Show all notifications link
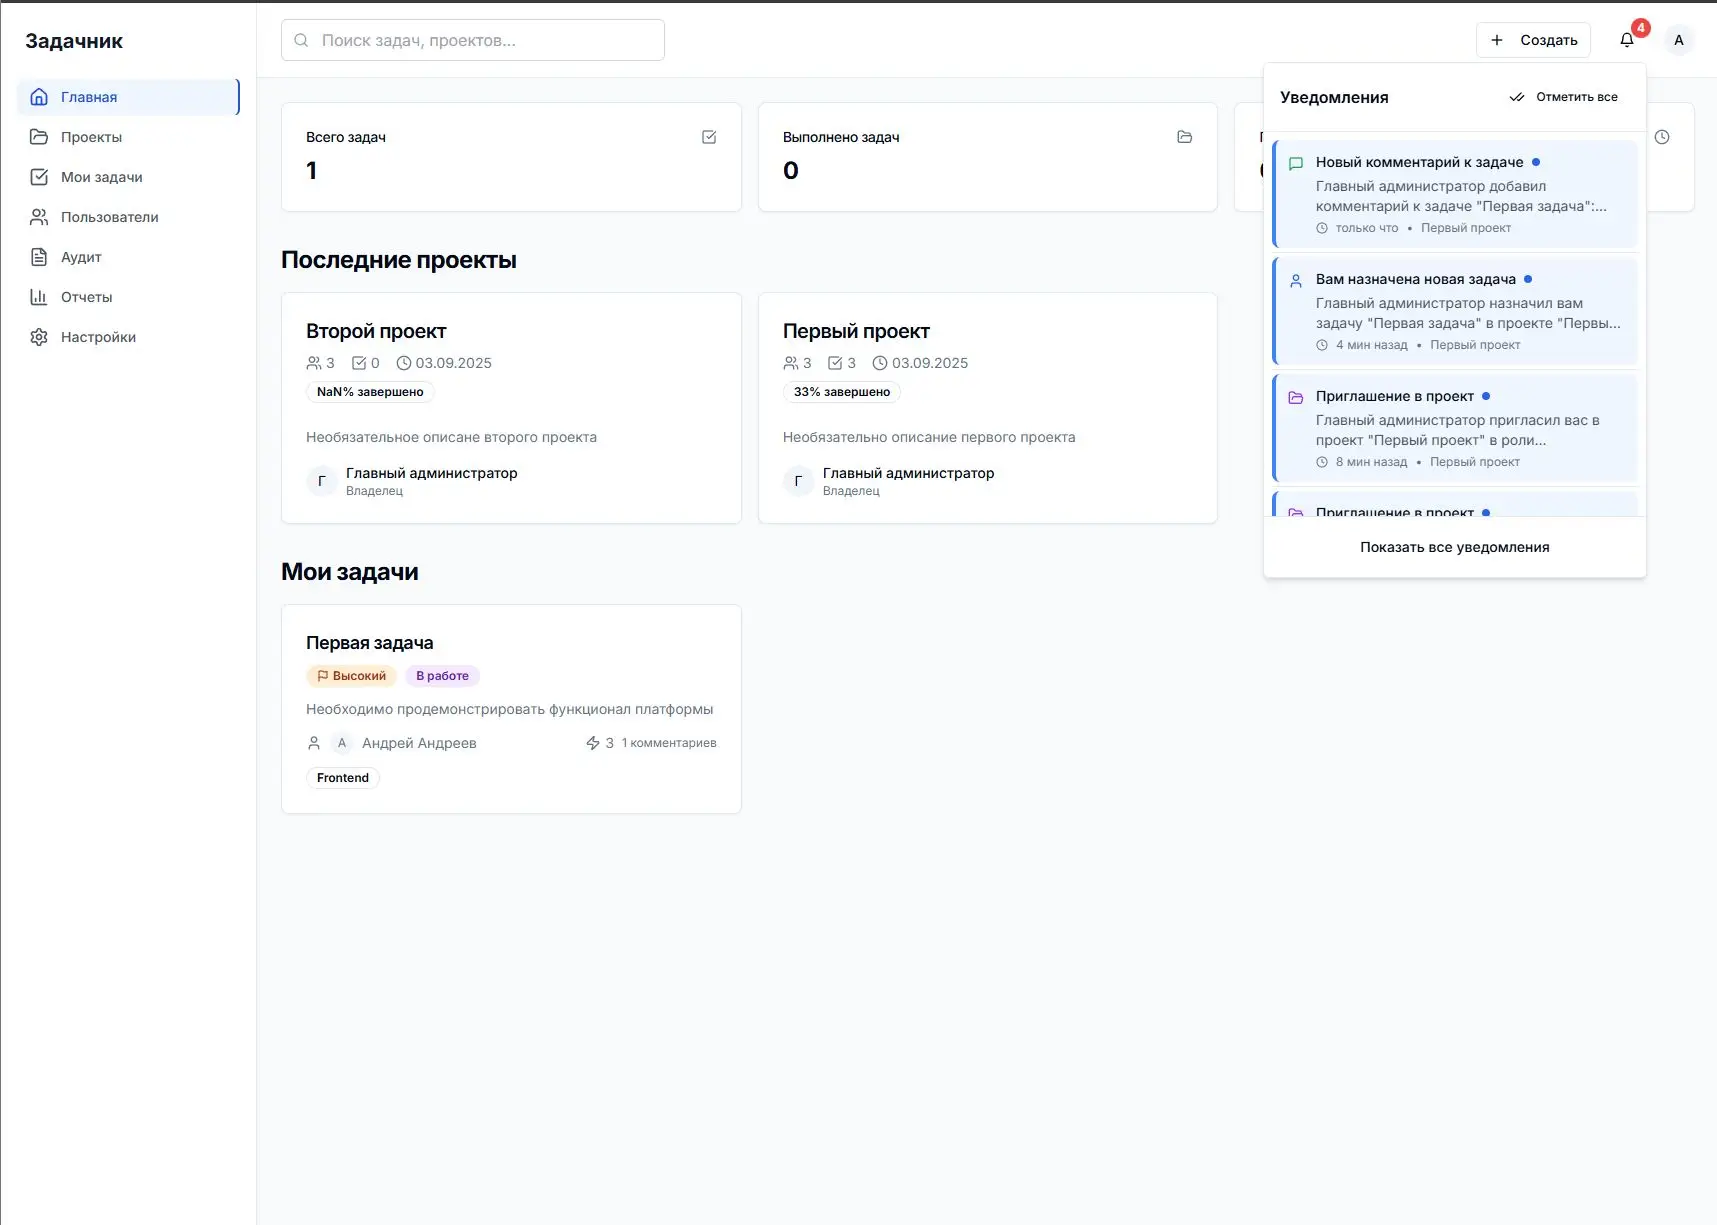1717x1225 pixels. pos(1454,547)
